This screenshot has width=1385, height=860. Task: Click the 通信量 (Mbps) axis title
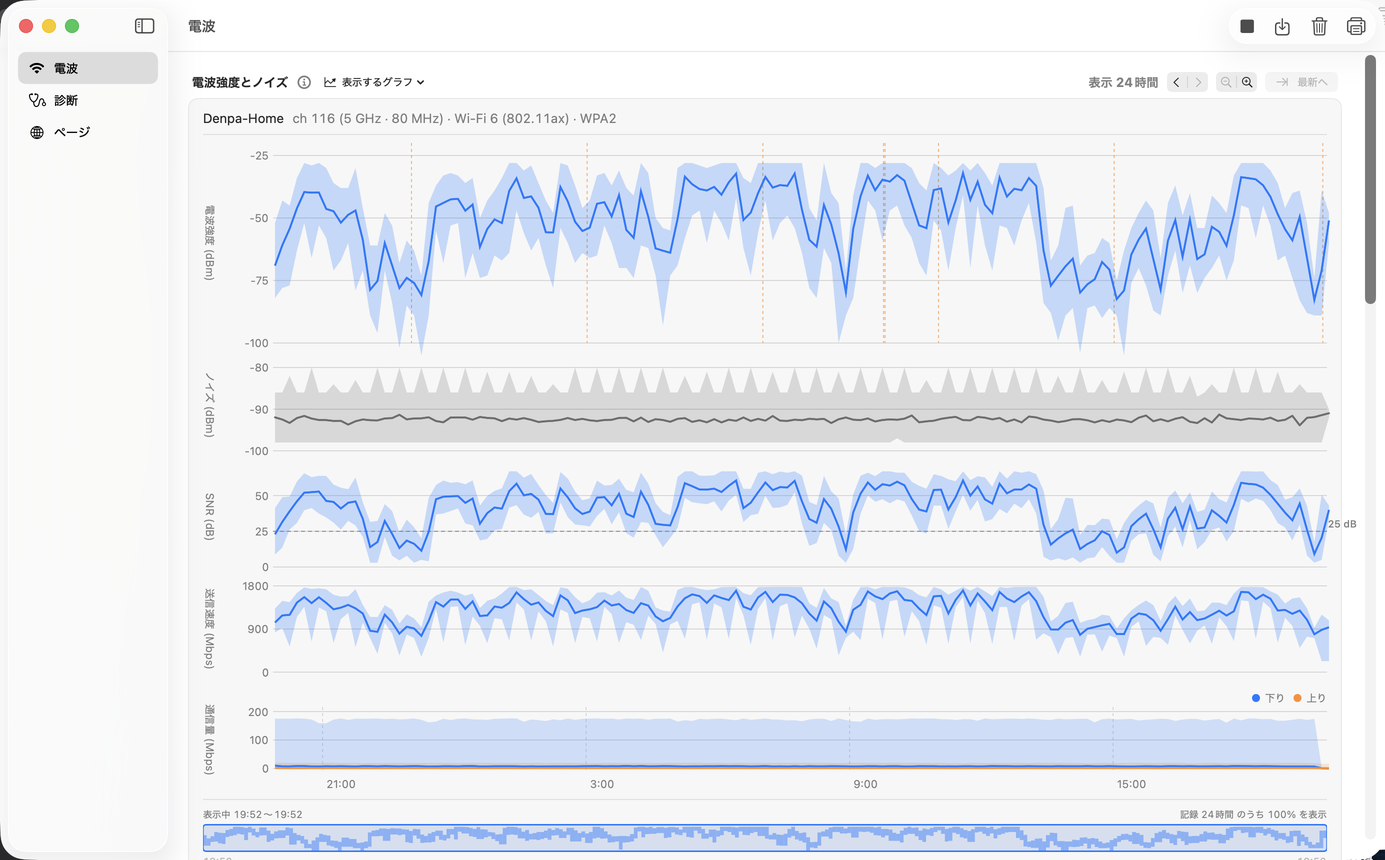tap(209, 740)
